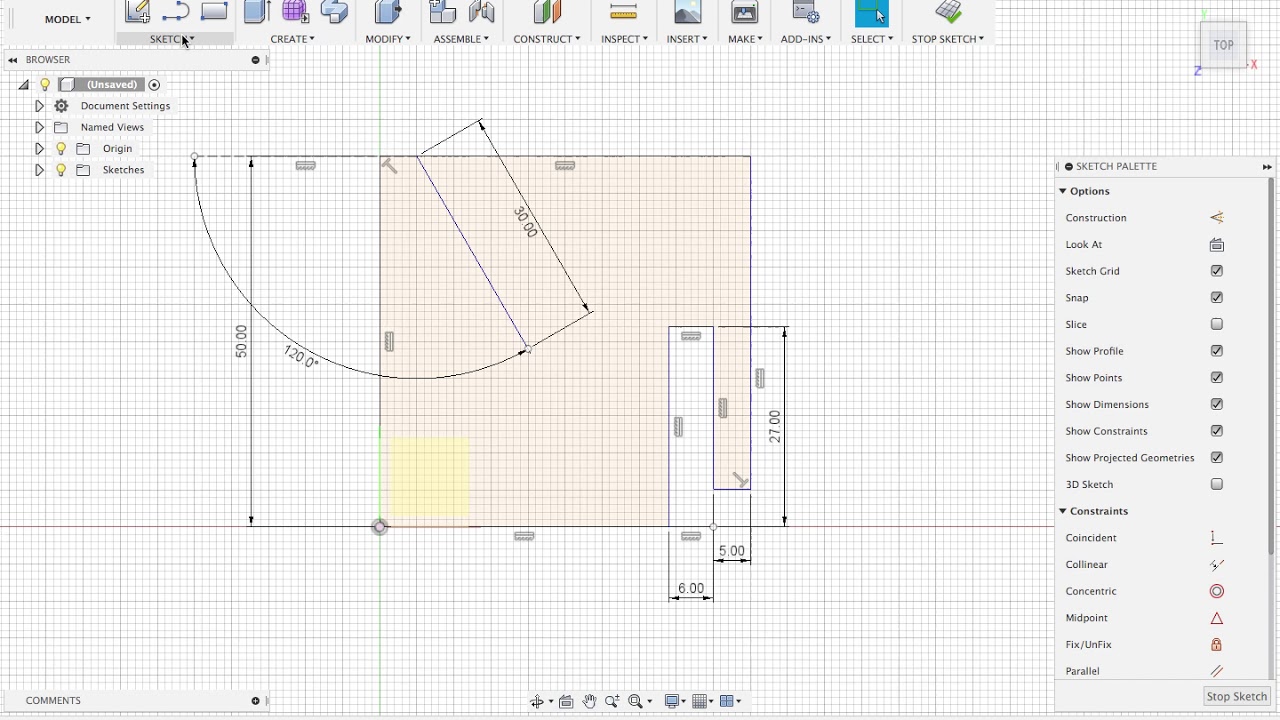
Task: Uncheck the Show Points checkbox
Action: coord(1217,378)
